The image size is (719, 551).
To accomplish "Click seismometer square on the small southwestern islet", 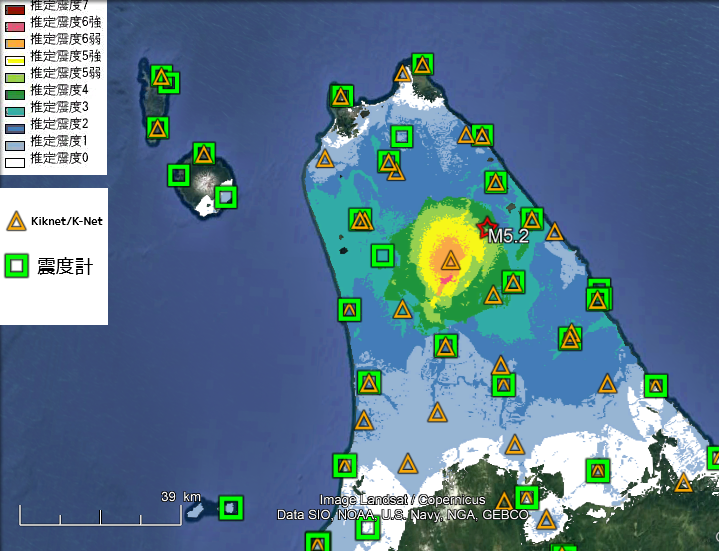I will pos(231,508).
